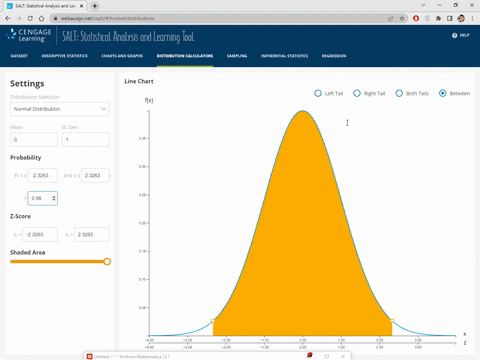Select the Left Tail radio button
The width and height of the screenshot is (480, 360).
[x=318, y=93]
